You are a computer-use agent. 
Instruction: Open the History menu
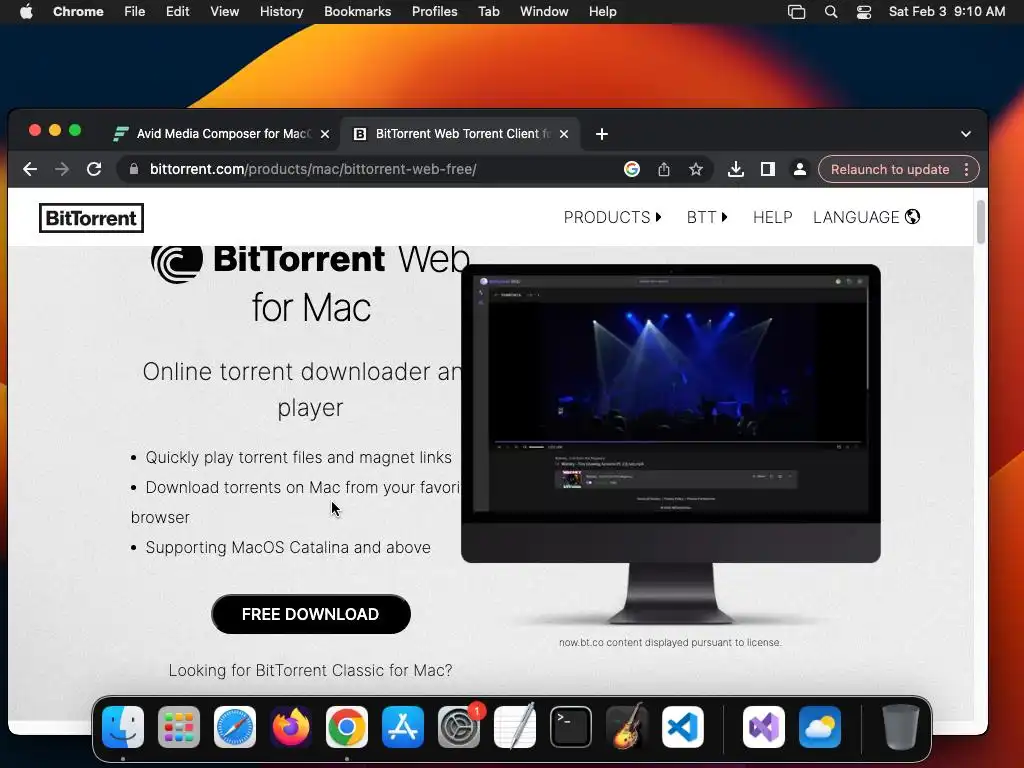pyautogui.click(x=281, y=12)
